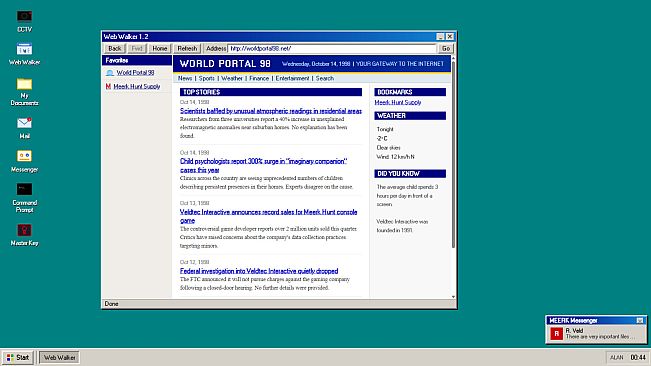The width and height of the screenshot is (651, 366).
Task: Click the Back button in Web Walker
Action: click(x=115, y=49)
